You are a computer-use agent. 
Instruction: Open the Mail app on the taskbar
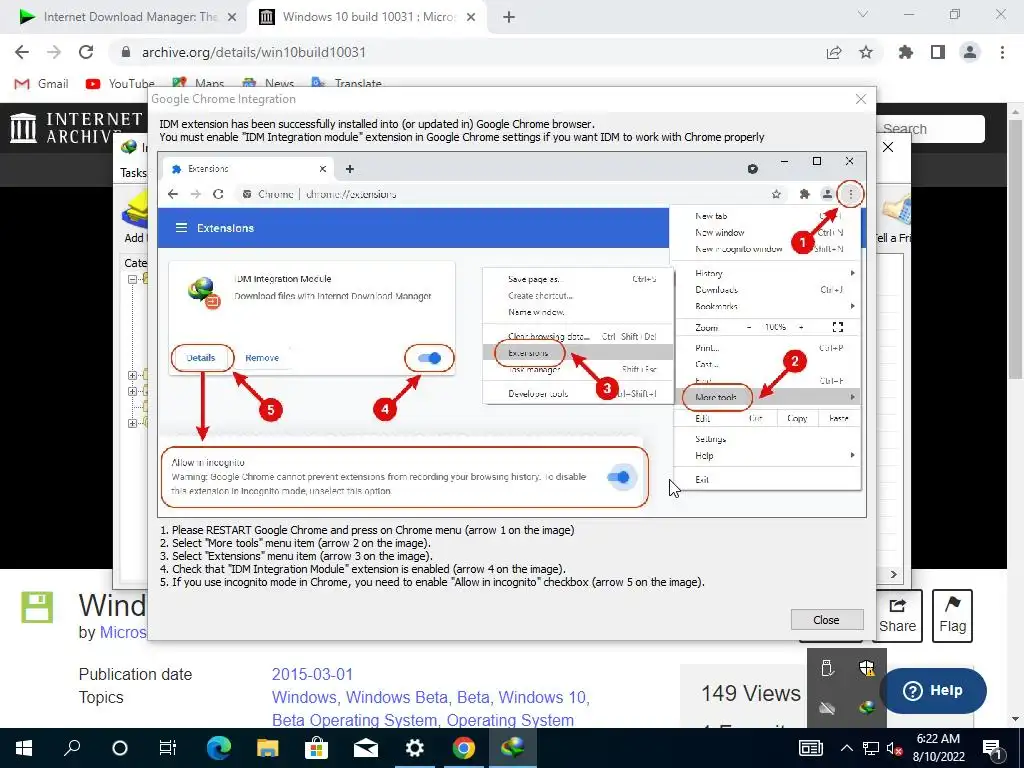click(366, 748)
